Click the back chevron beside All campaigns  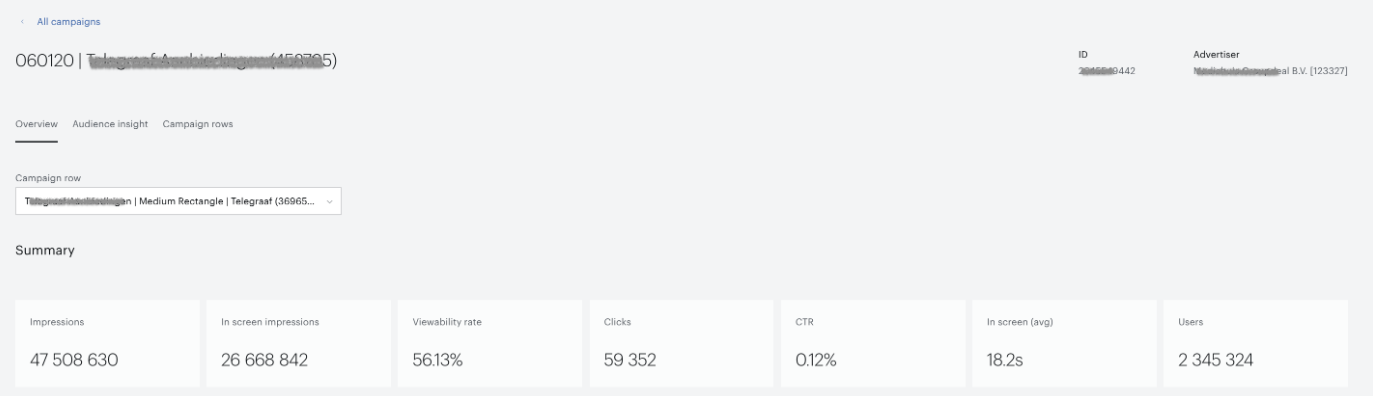22,21
